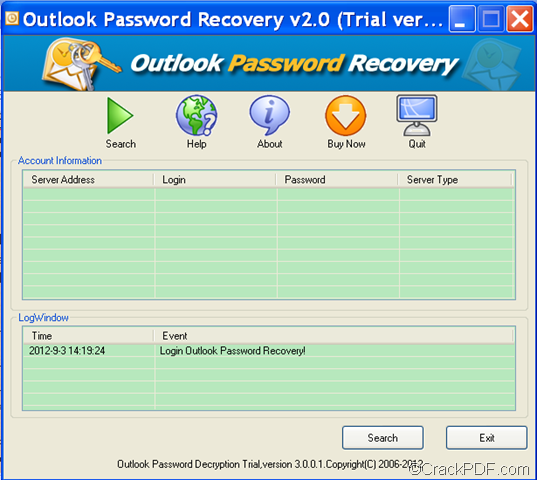Open the About info bubble icon
The width and height of the screenshot is (537, 480).
(270, 115)
